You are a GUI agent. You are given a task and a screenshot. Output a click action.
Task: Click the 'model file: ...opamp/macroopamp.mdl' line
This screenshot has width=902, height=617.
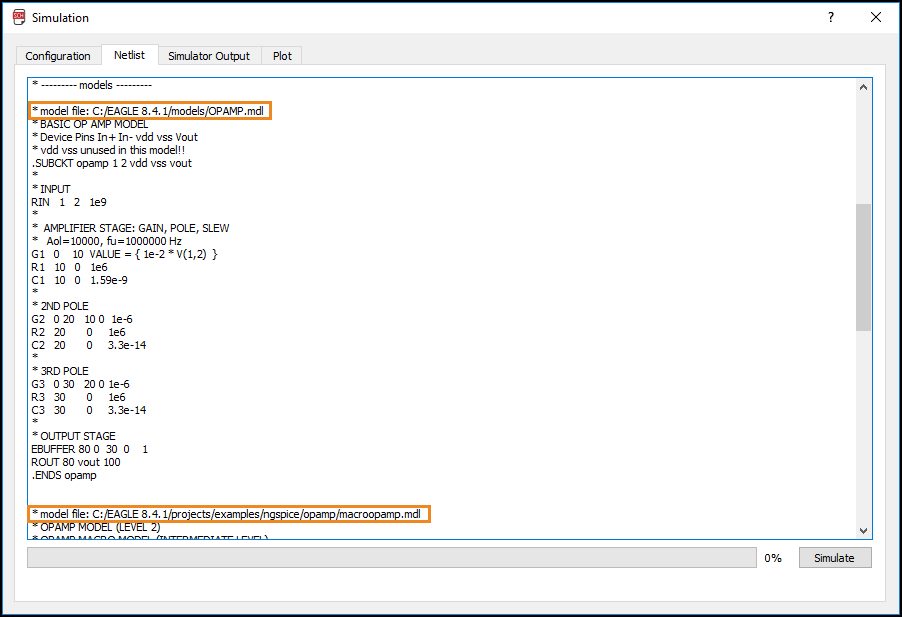[227, 514]
